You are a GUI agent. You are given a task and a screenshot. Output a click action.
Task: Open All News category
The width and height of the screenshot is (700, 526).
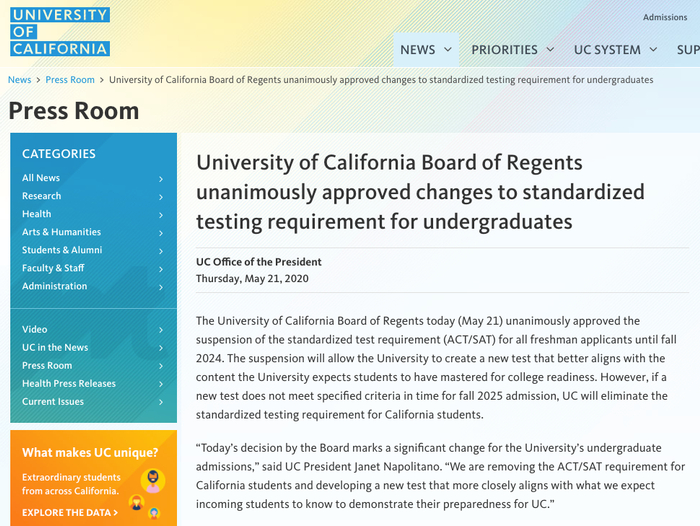[41, 178]
